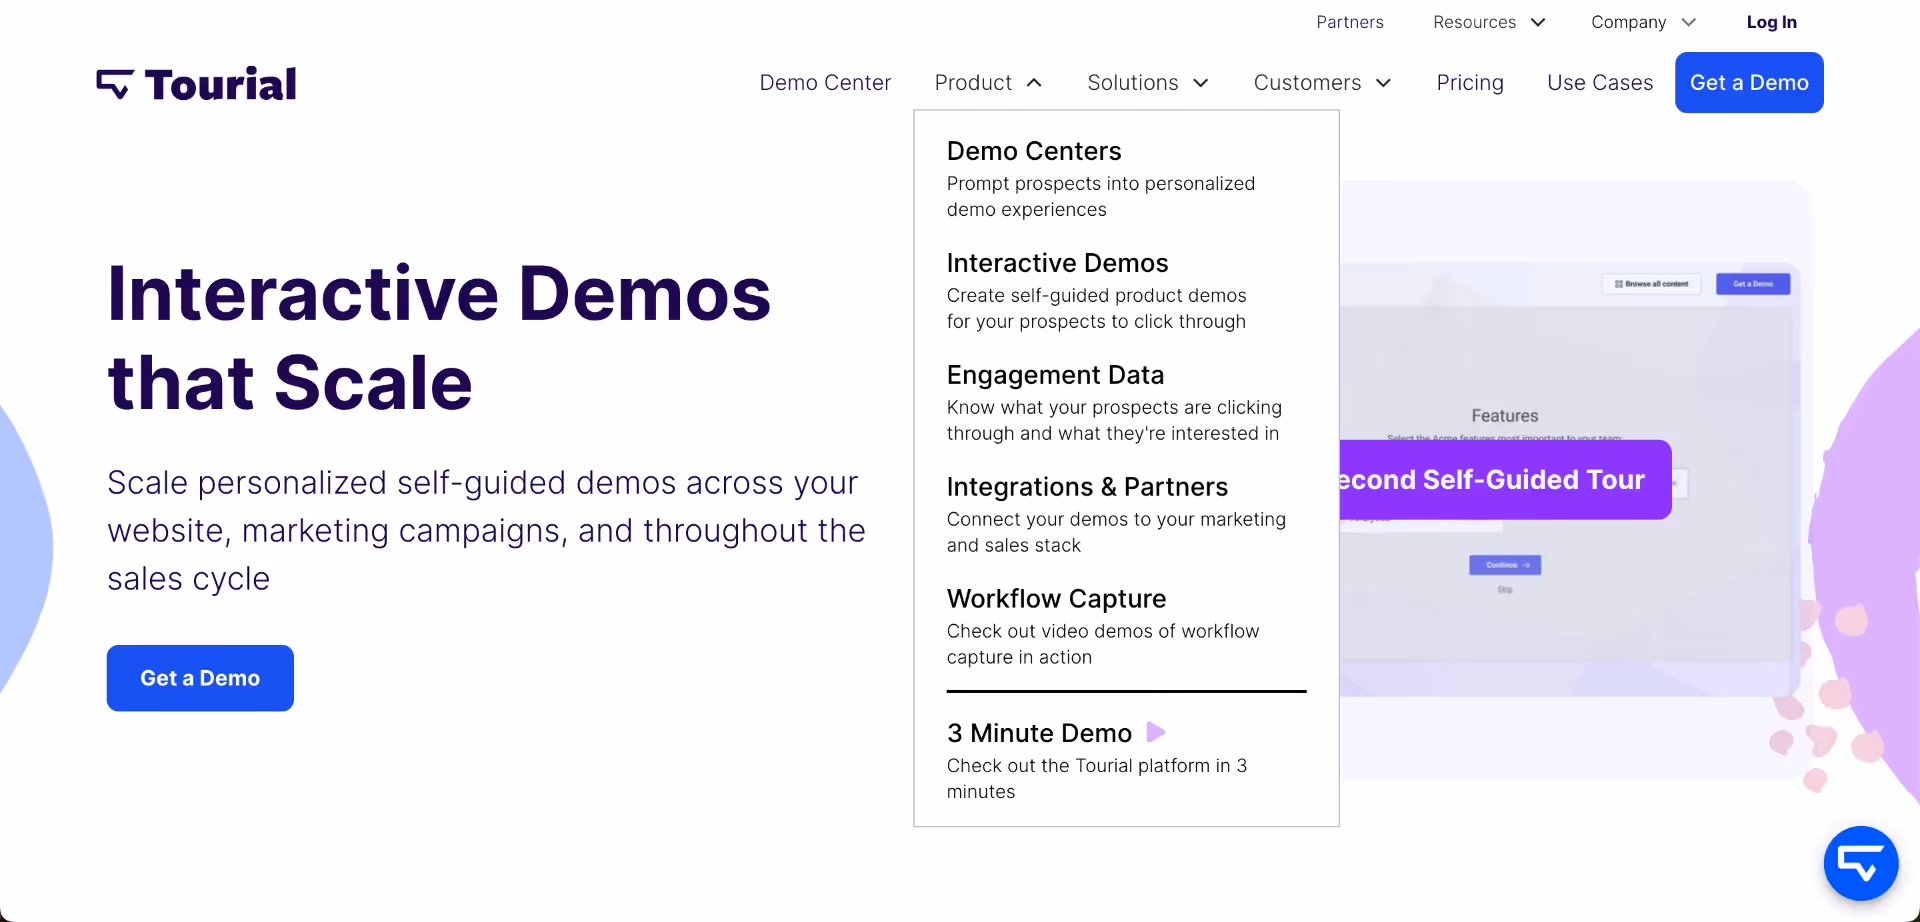
Task: Open the Resources top bar menu
Action: [x=1474, y=22]
